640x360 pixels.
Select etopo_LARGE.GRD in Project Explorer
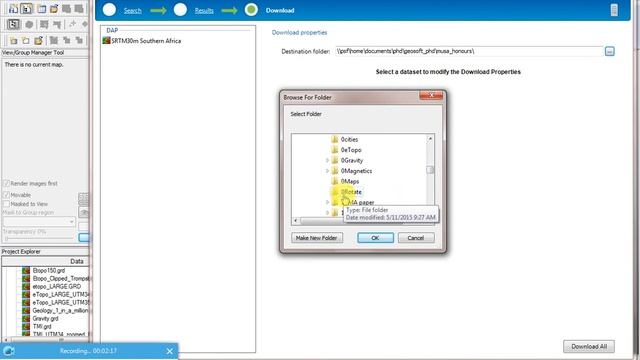pyautogui.click(x=57, y=287)
